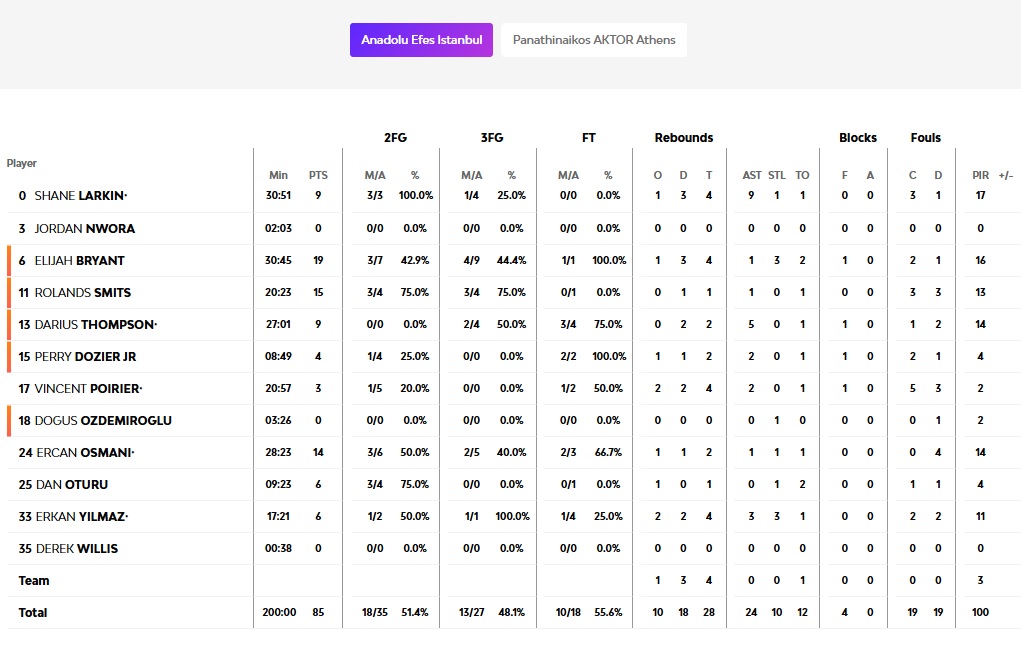Click the Min column header
The width and height of the screenshot is (1021, 648).
click(x=278, y=176)
